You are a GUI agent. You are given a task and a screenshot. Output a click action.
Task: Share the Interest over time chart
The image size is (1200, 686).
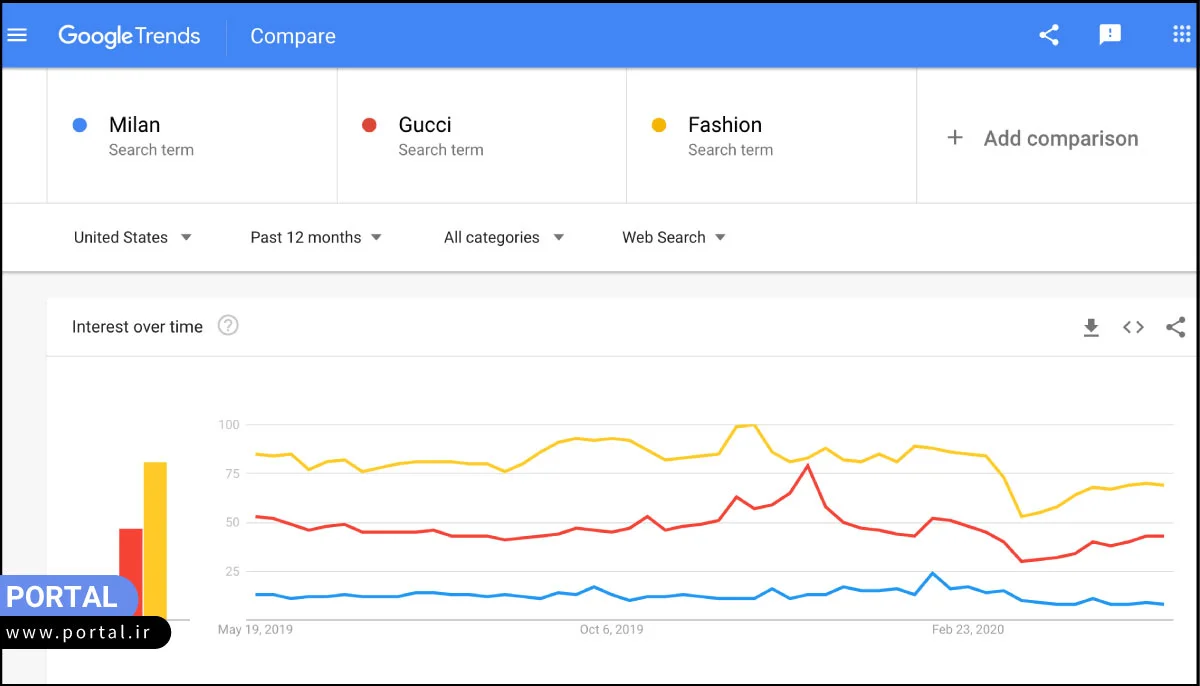coord(1175,327)
